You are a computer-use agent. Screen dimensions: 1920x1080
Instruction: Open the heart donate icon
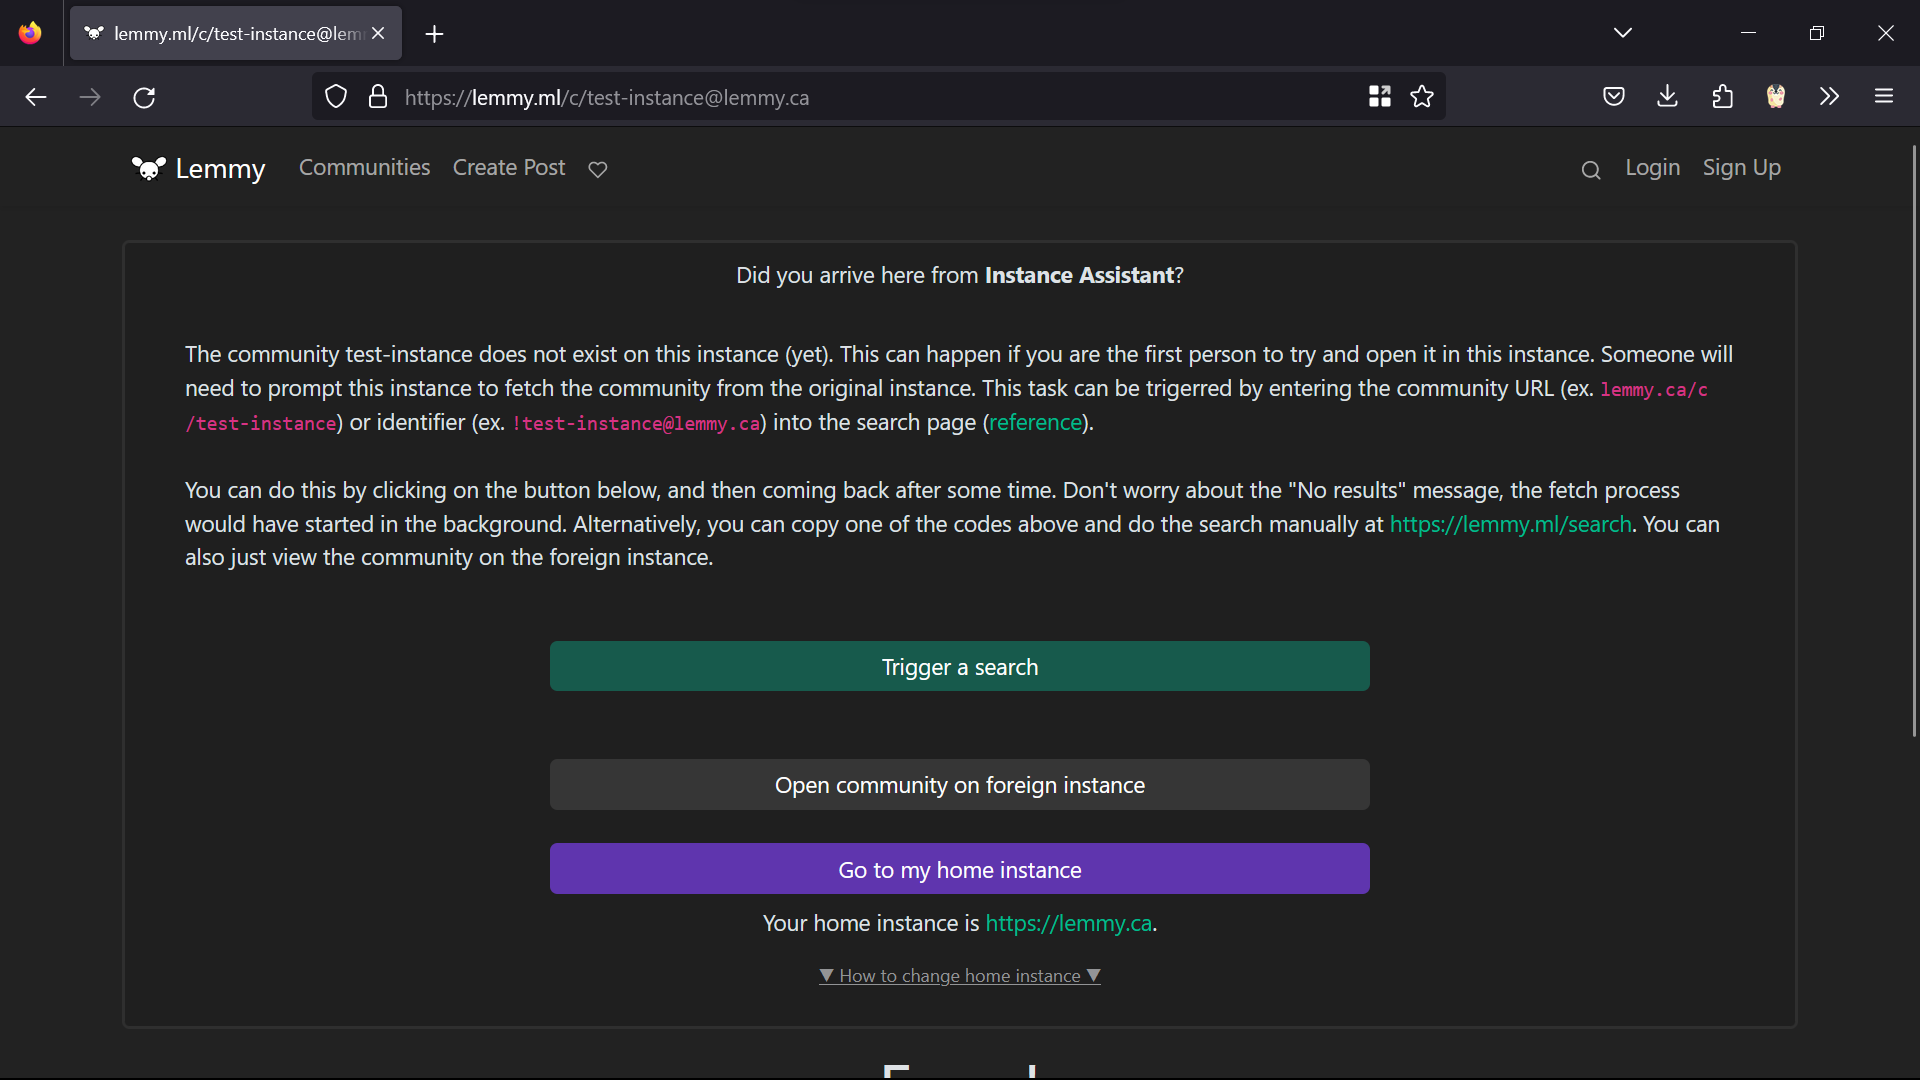(x=598, y=169)
